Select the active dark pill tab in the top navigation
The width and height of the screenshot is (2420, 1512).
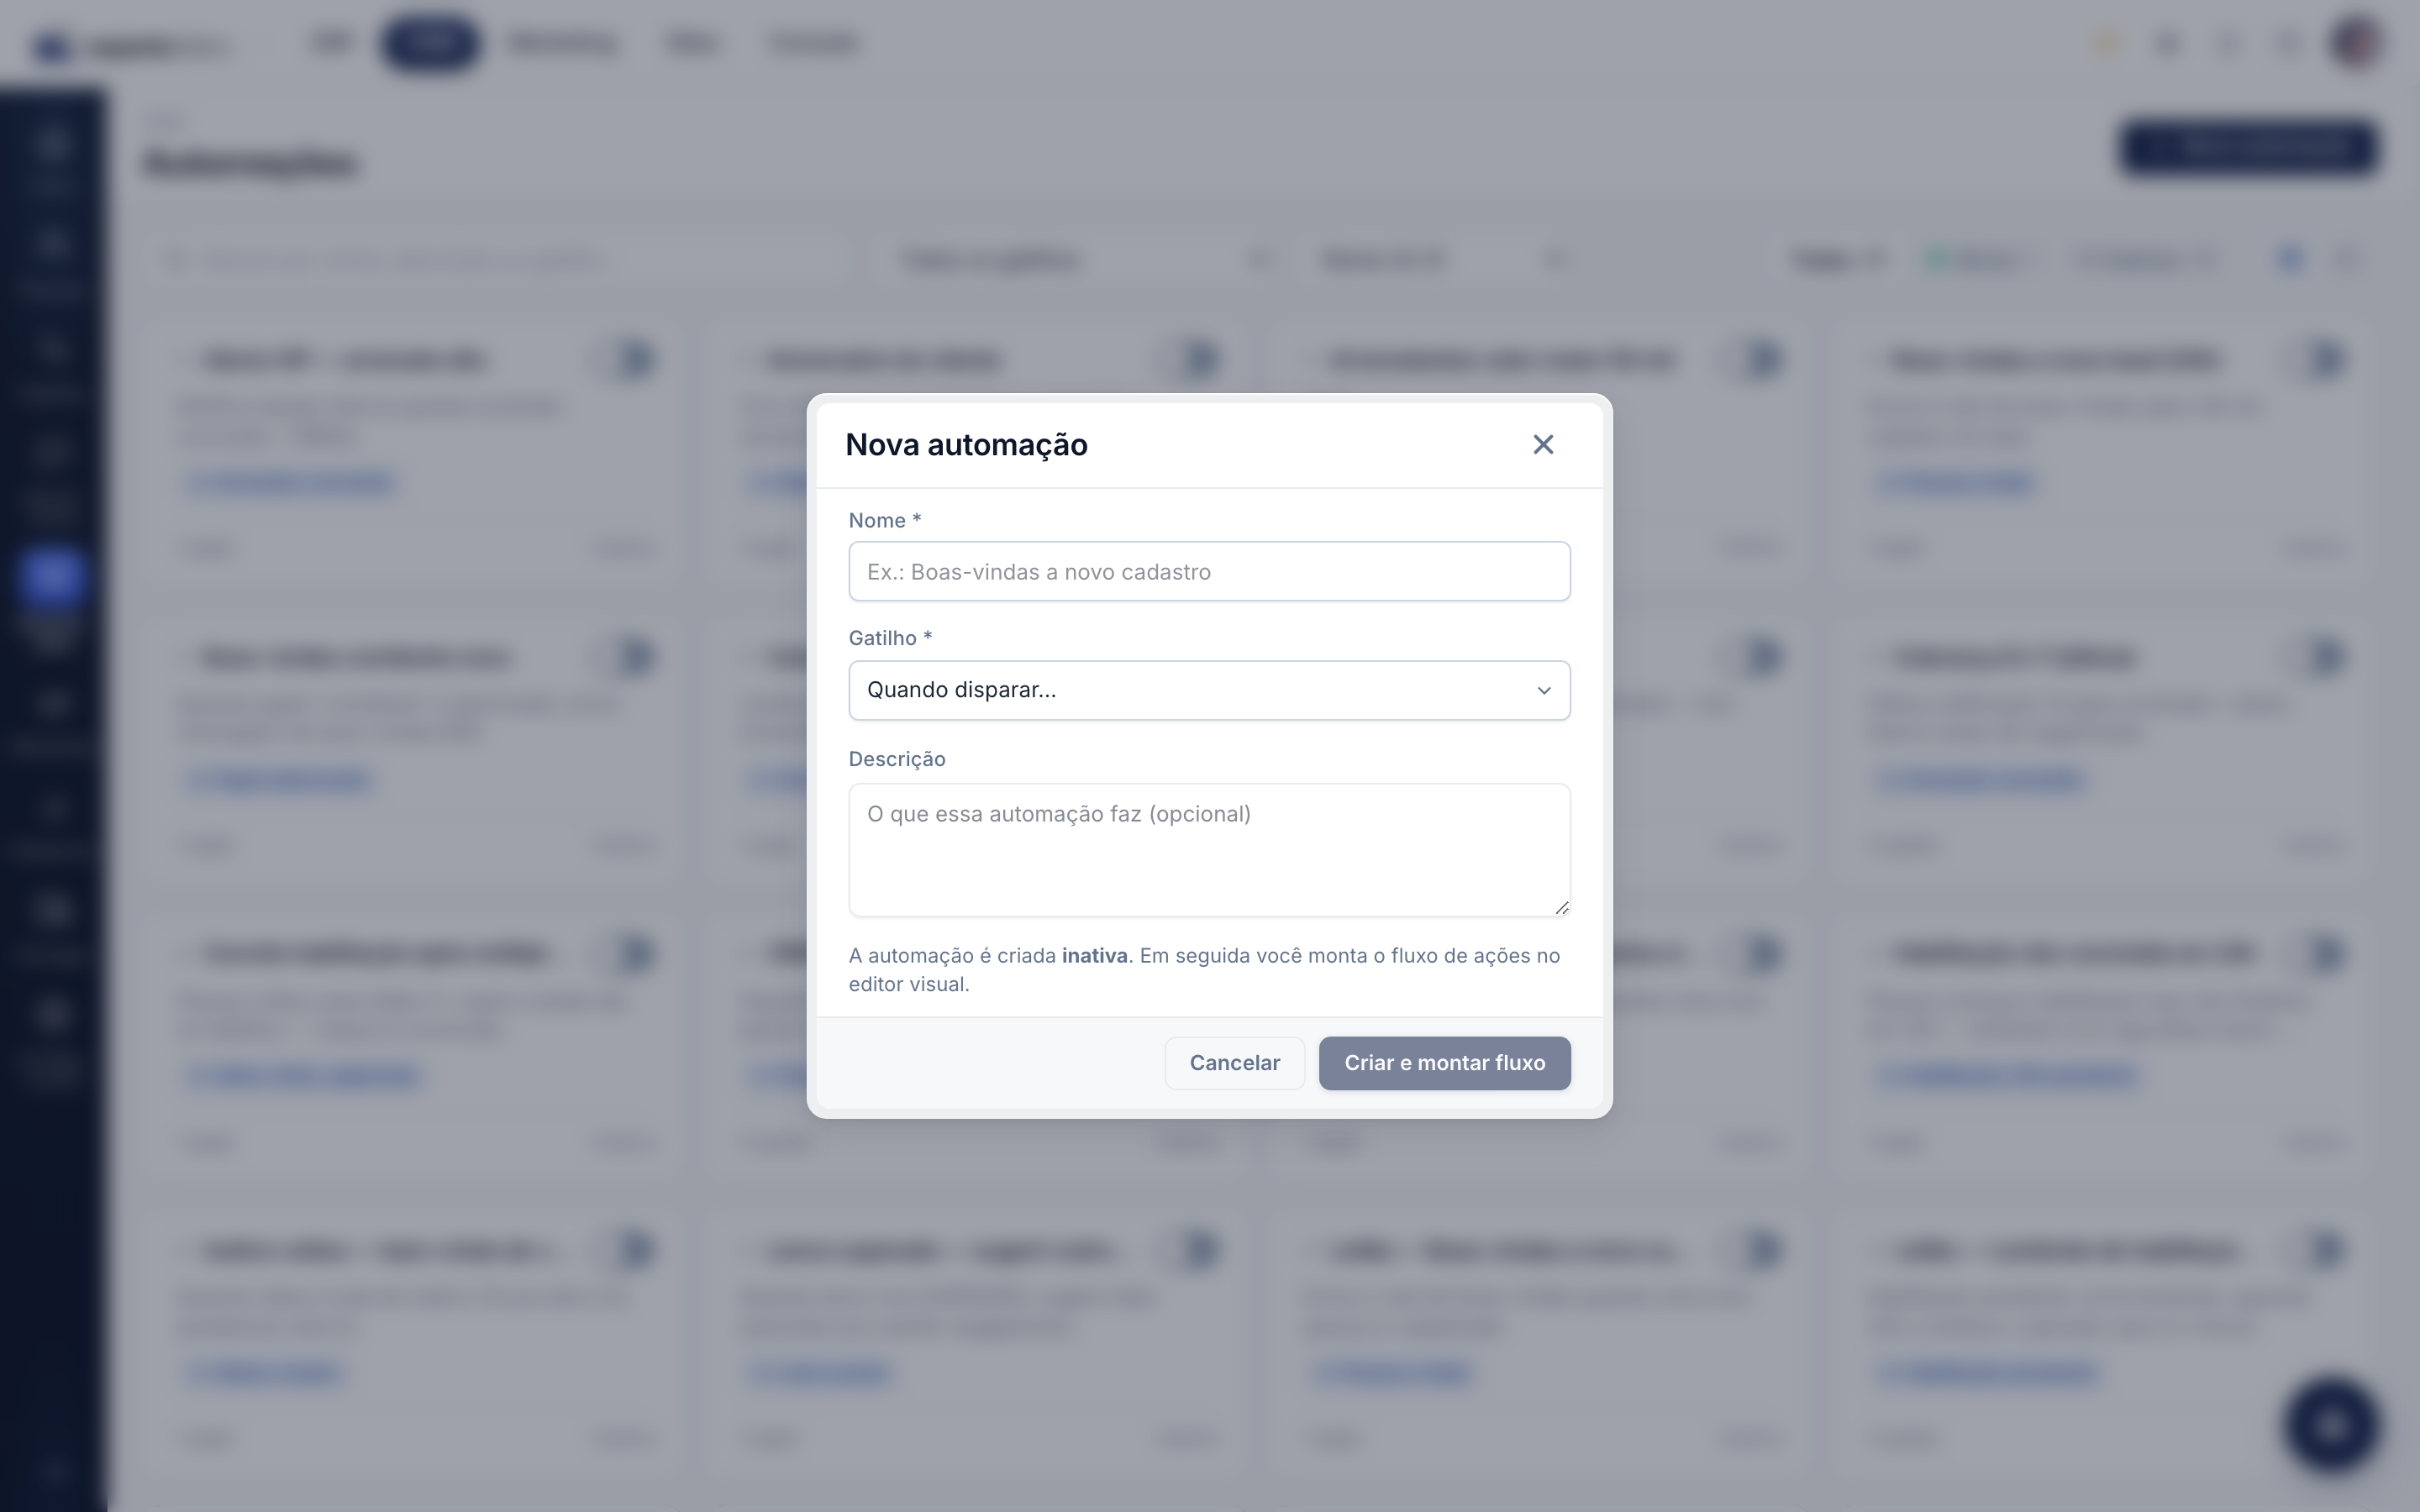tap(431, 43)
